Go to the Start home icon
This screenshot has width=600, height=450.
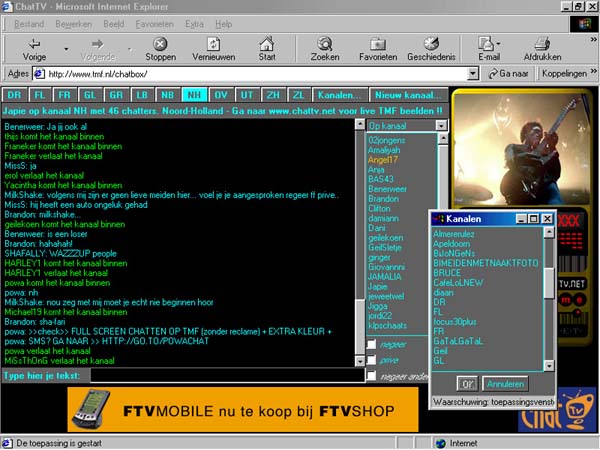(x=267, y=43)
